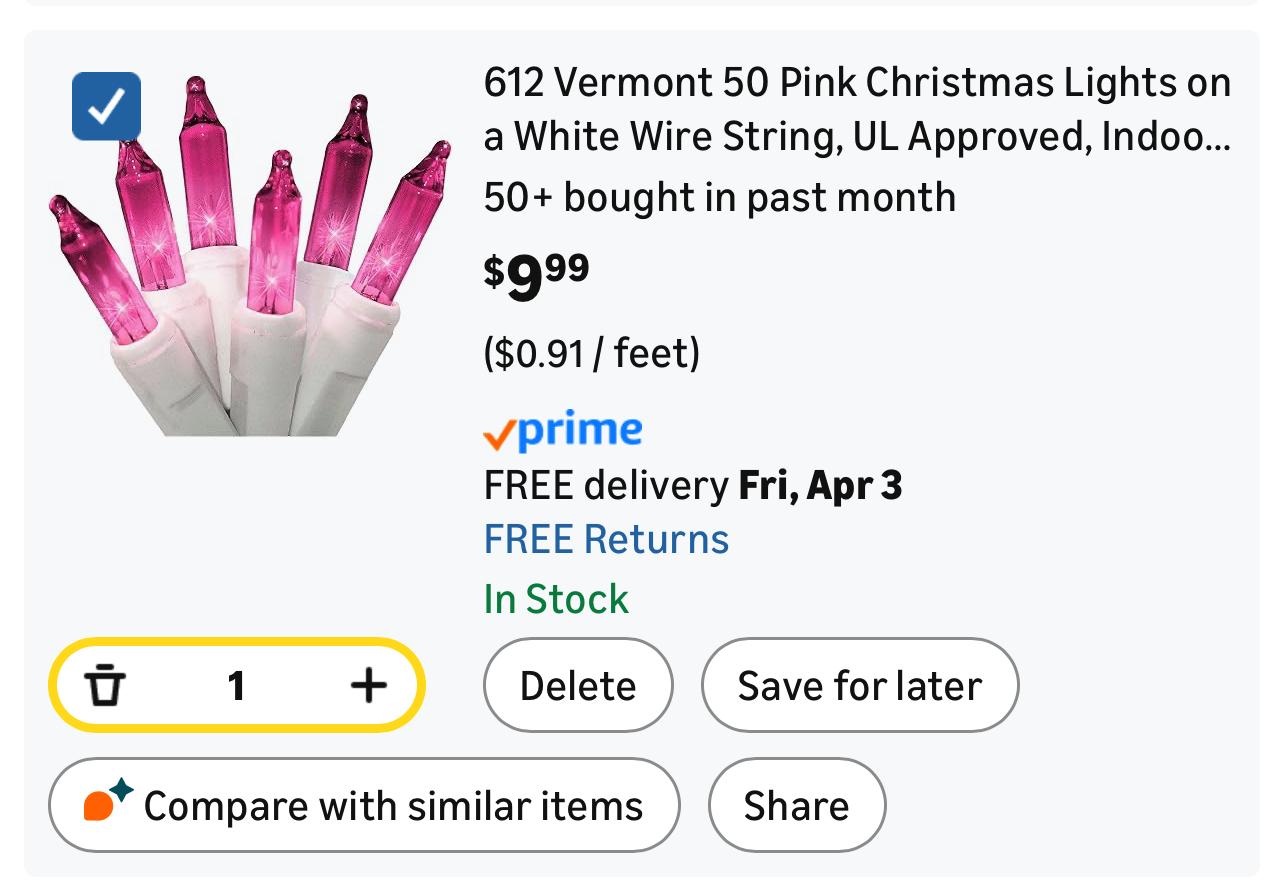Open the 612 Vermont Pink Christmas Lights title
Viewport: 1284px width, 895px height.
click(856, 83)
